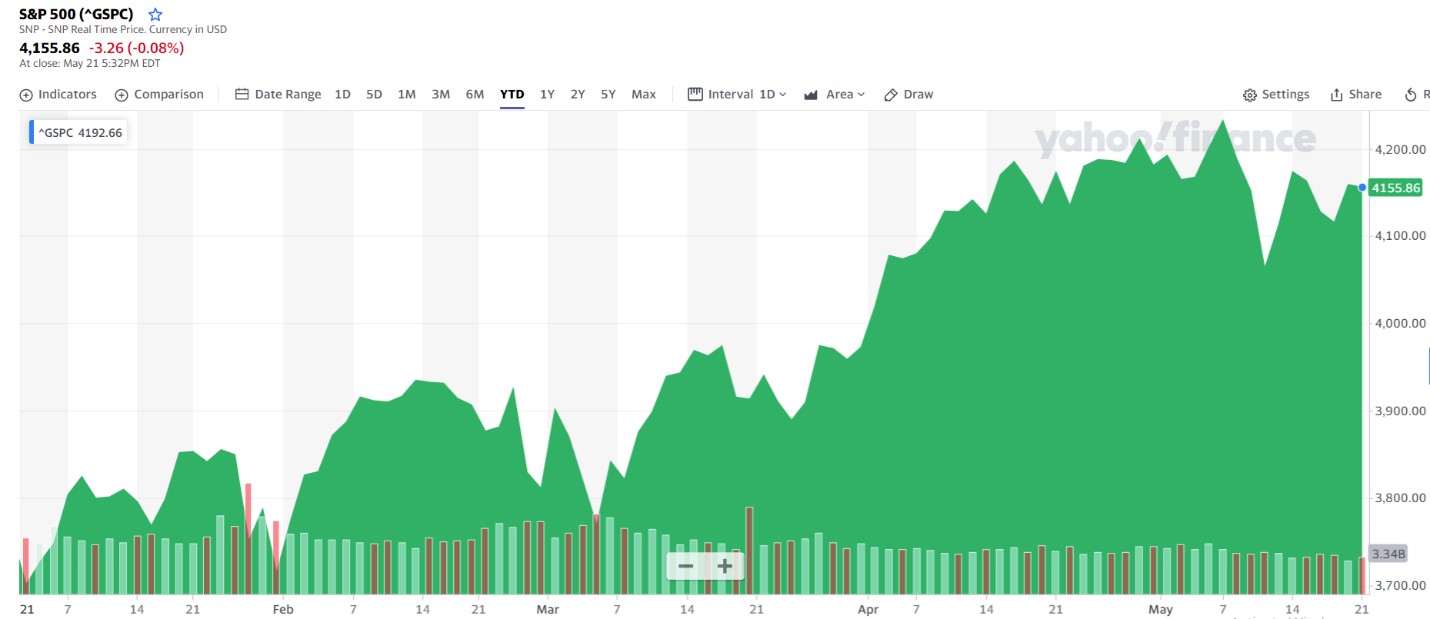Click the Share icon
Image resolution: width=1430 pixels, height=619 pixels.
coord(1336,95)
